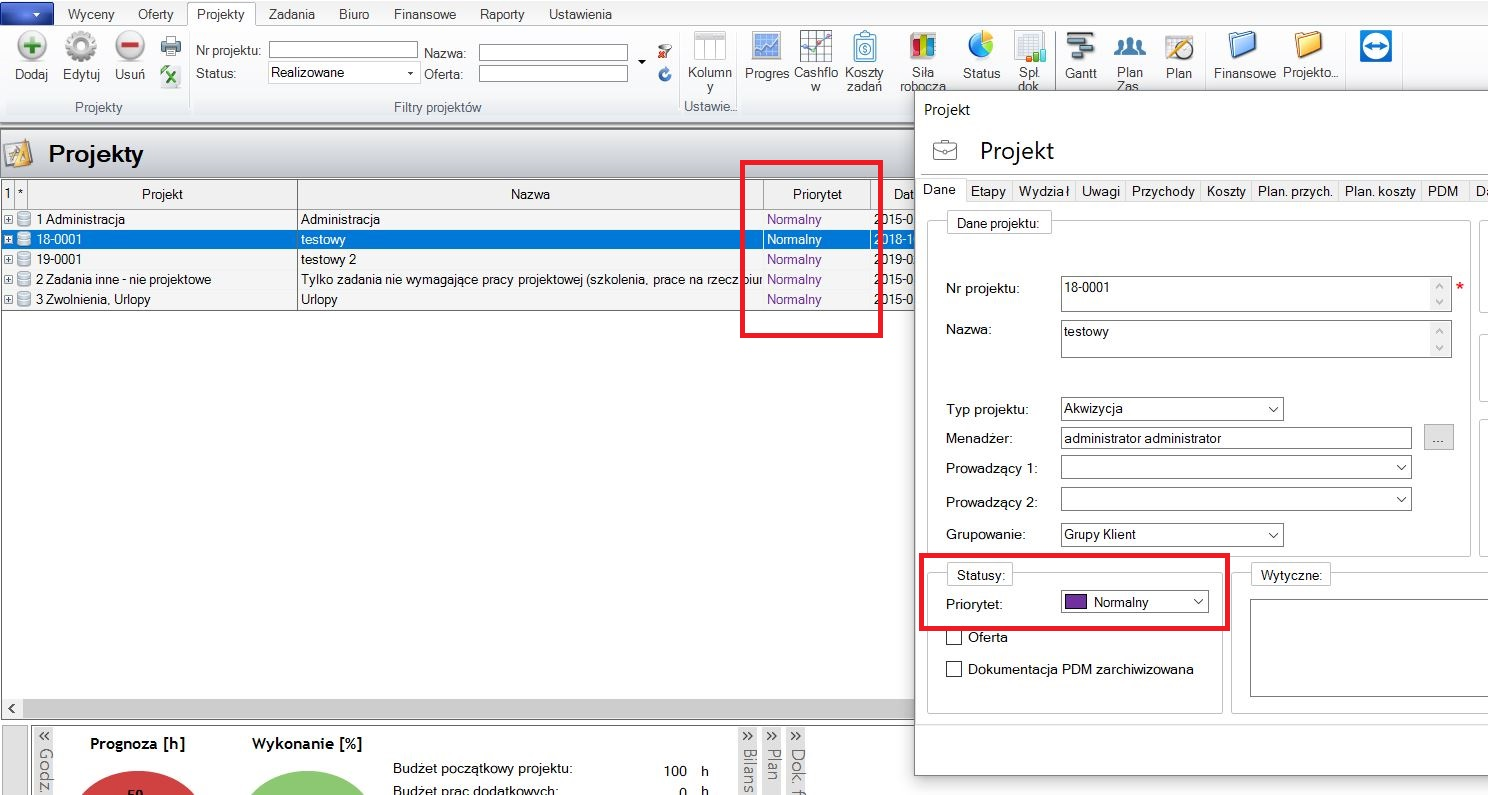
Task: Click the Nazwa filter input field
Action: (553, 52)
